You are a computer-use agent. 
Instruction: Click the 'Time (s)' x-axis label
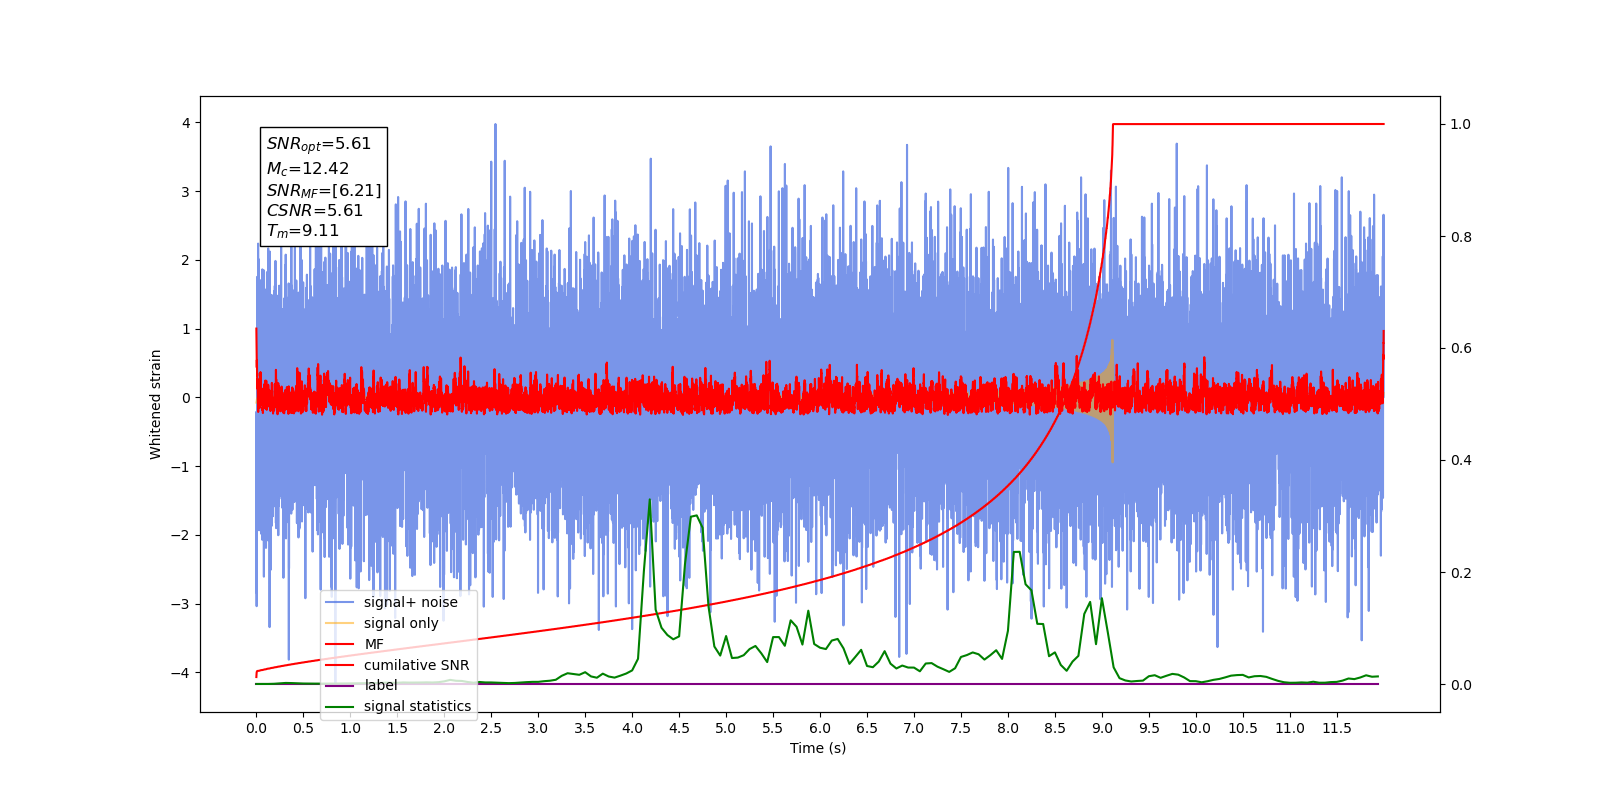818,748
